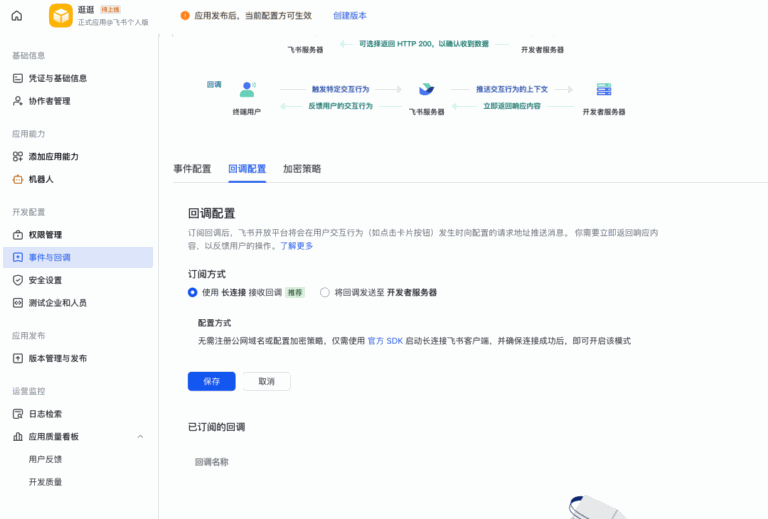Click the test enterprise and personnel icon
Screen dimensions: 768x519
point(18,303)
